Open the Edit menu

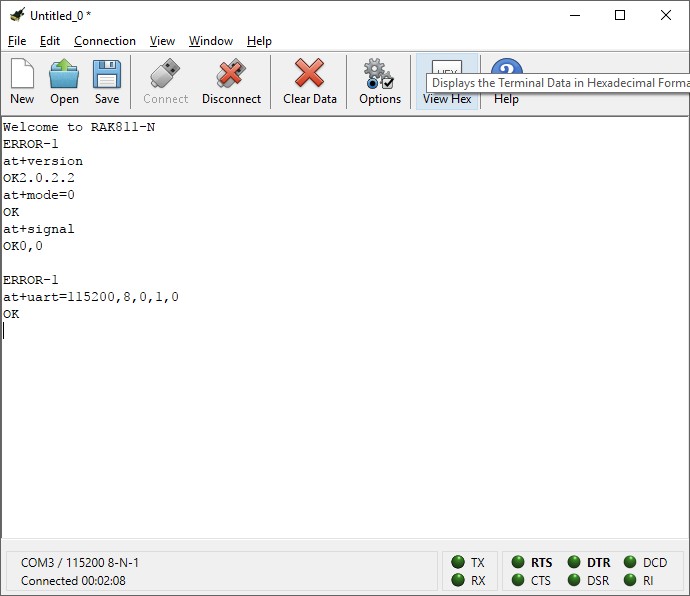50,41
